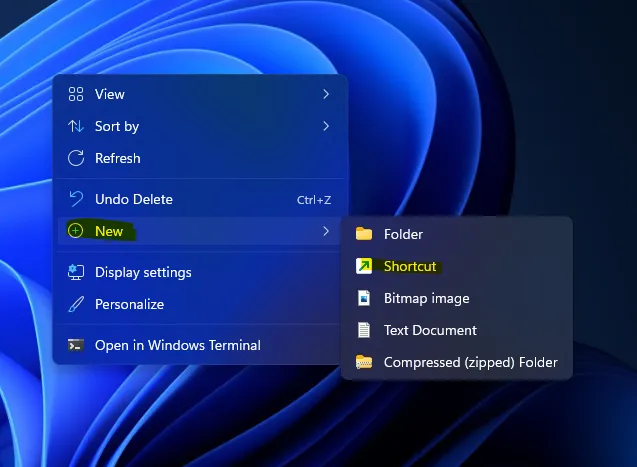Click the Undo Delete arrow icon

pyautogui.click(x=76, y=199)
